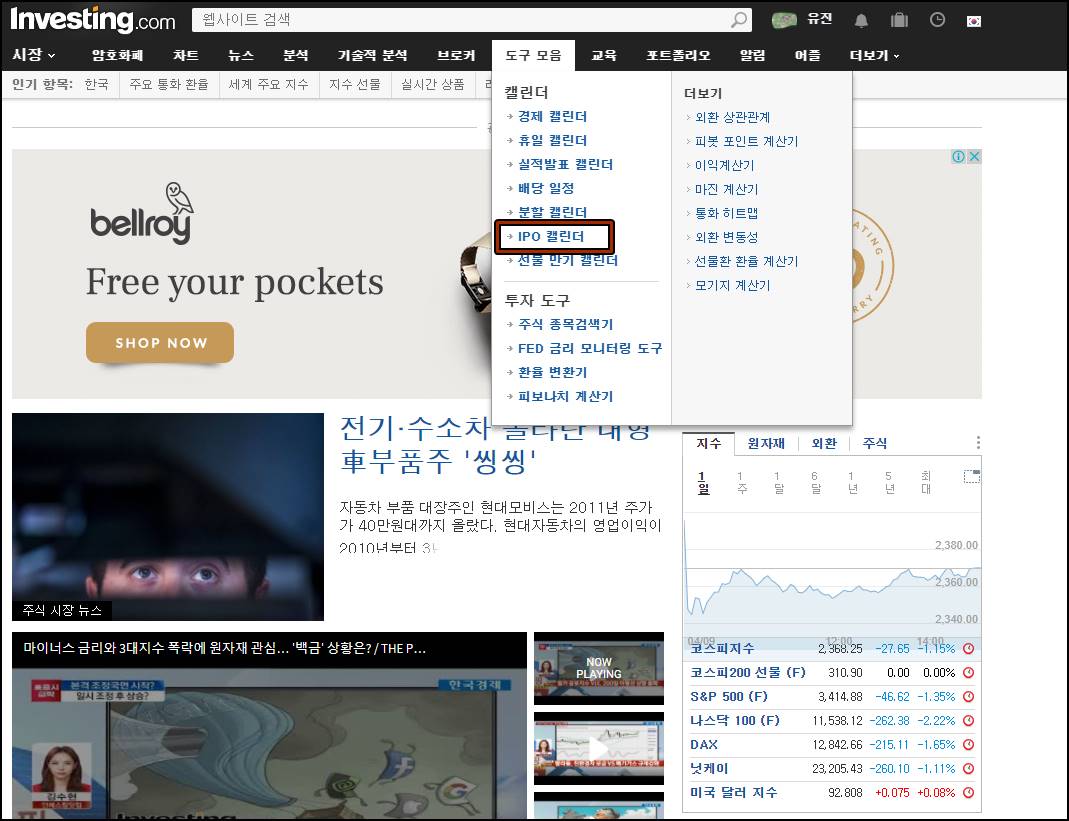The image size is (1069, 821).
Task: Select the 도구 모음 menu tab
Action: (533, 55)
